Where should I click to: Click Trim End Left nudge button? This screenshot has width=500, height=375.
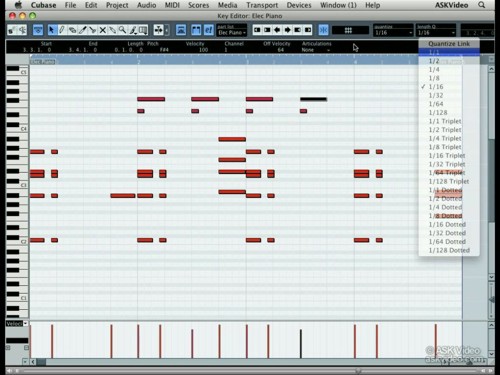[x=298, y=30]
